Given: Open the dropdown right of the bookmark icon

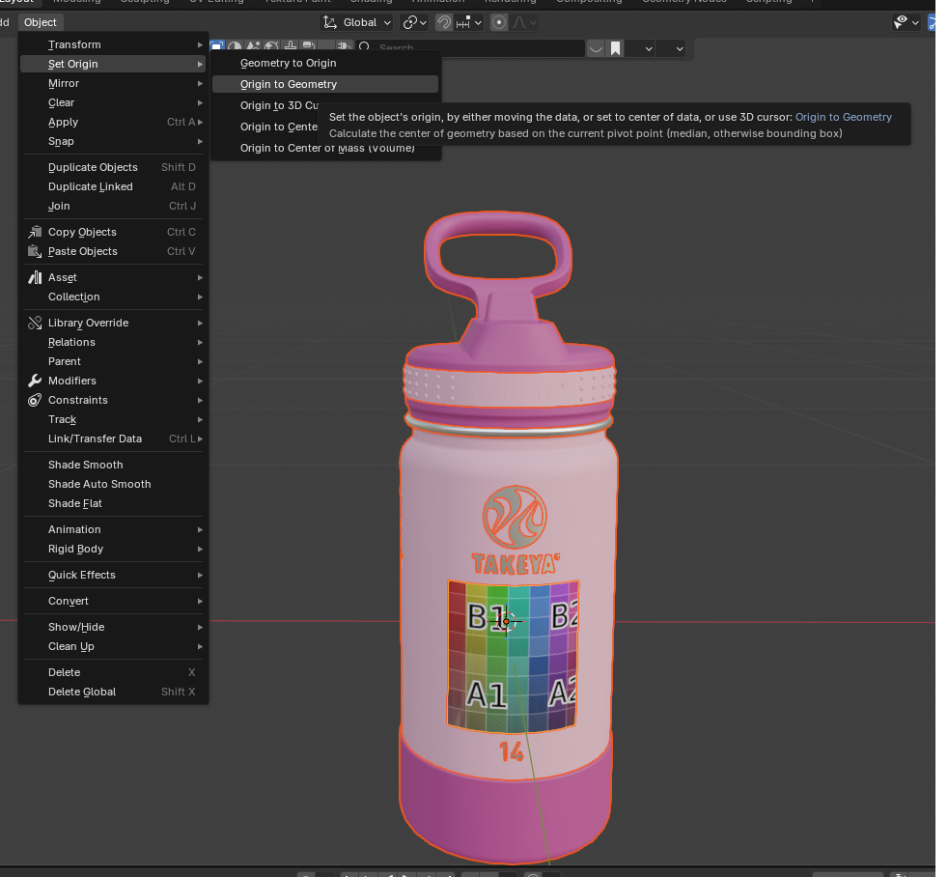Looking at the screenshot, I should [640, 48].
